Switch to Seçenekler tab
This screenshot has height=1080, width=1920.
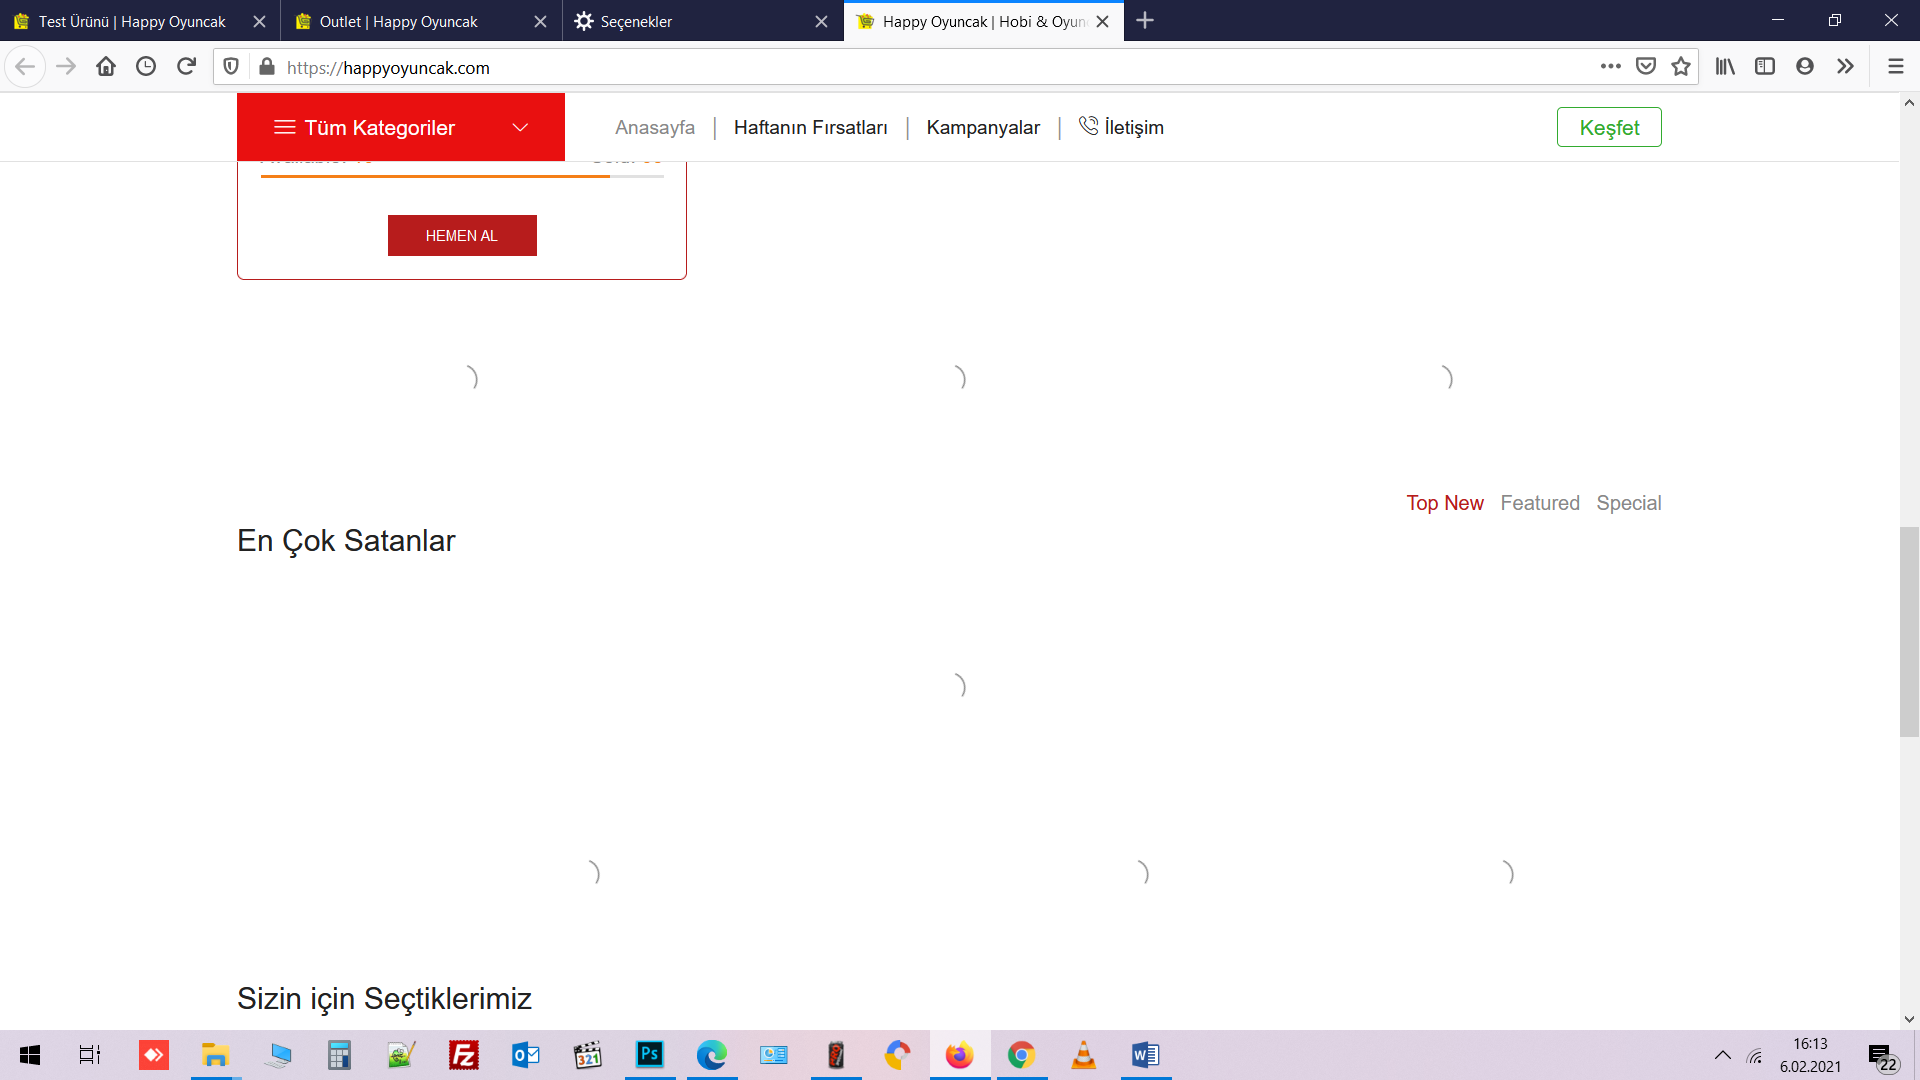[x=702, y=21]
